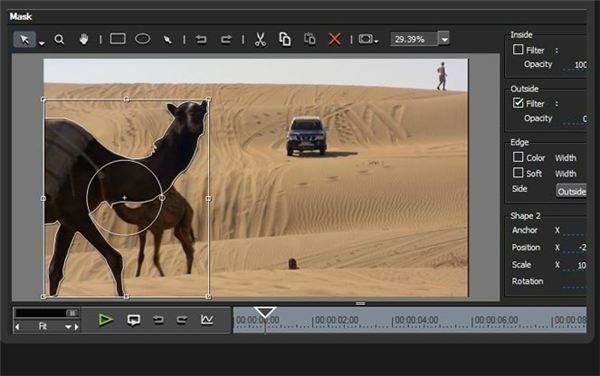This screenshot has height=376, width=600.
Task: Click the Position X value
Action: click(582, 248)
